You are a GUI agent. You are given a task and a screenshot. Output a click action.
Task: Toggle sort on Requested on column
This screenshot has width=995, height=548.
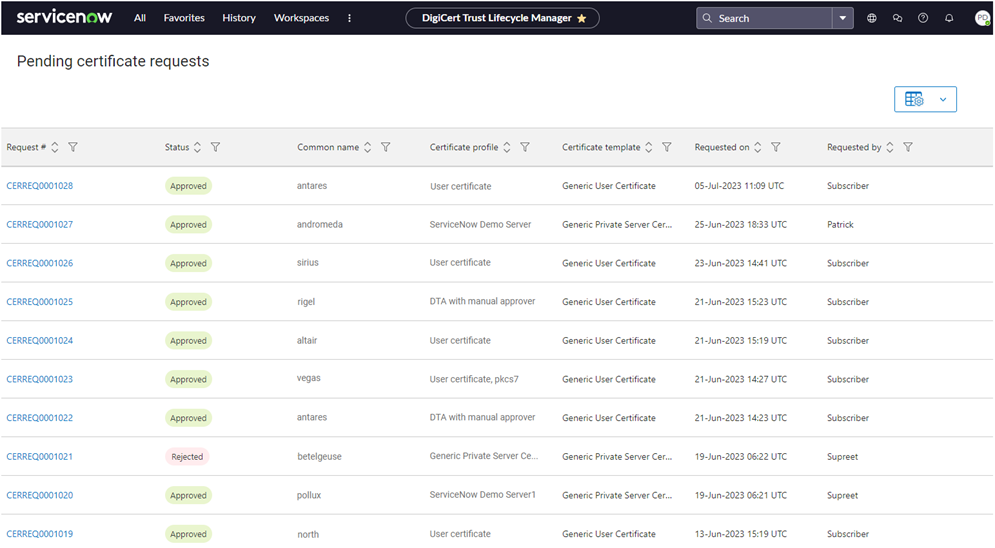[x=758, y=147]
